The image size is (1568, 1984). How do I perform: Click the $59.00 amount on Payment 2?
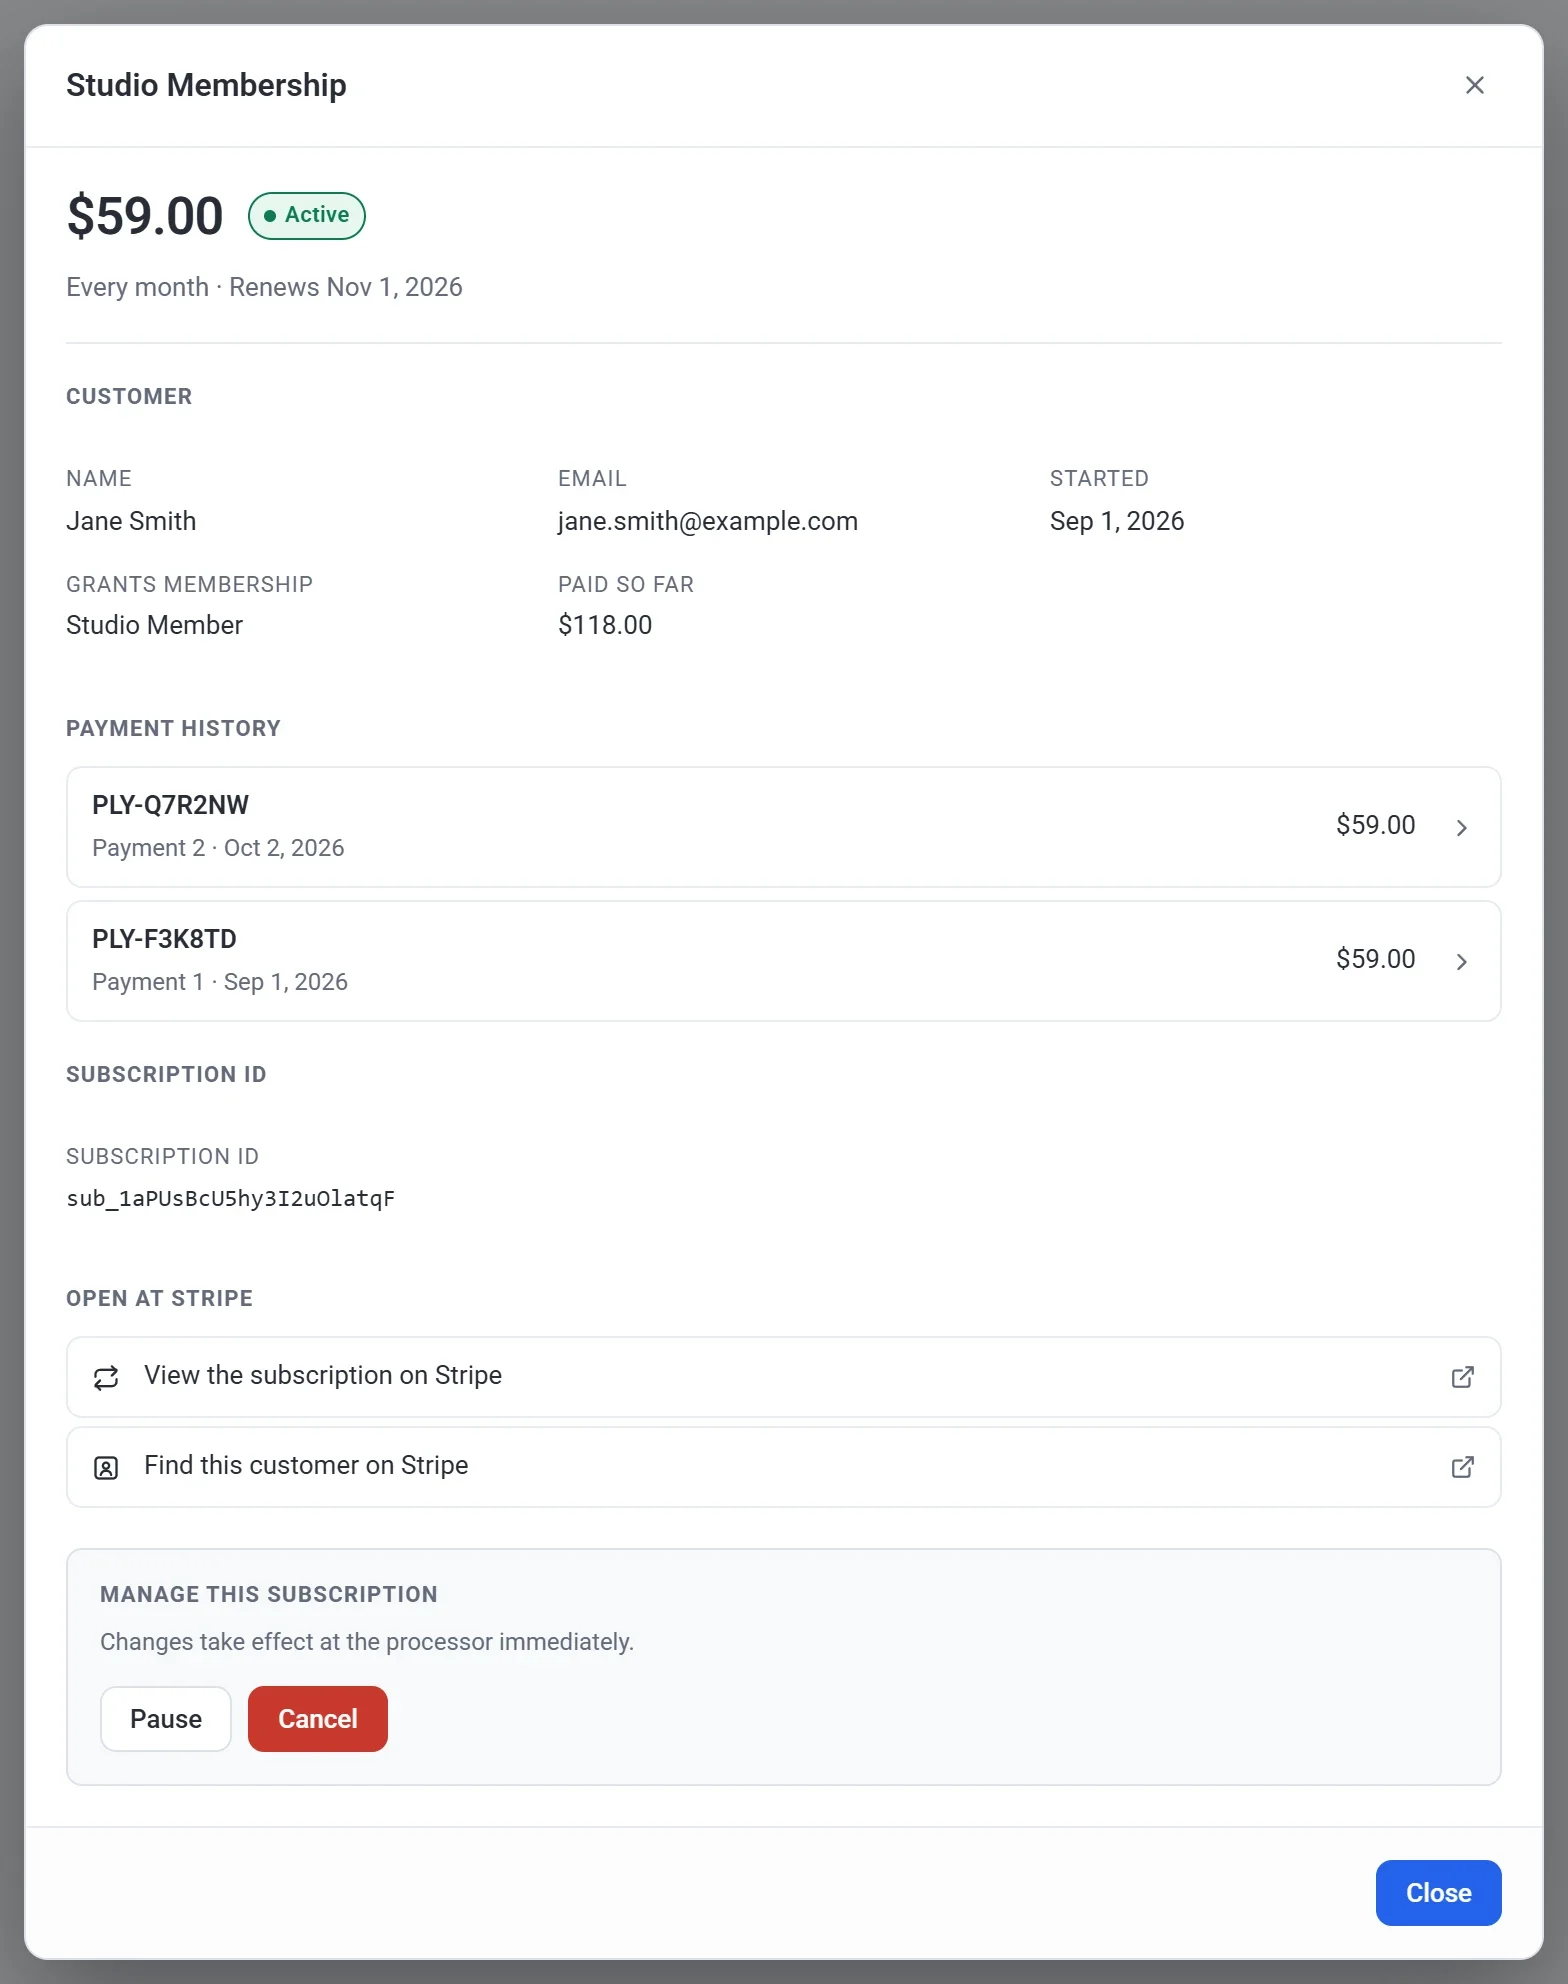[x=1376, y=825]
